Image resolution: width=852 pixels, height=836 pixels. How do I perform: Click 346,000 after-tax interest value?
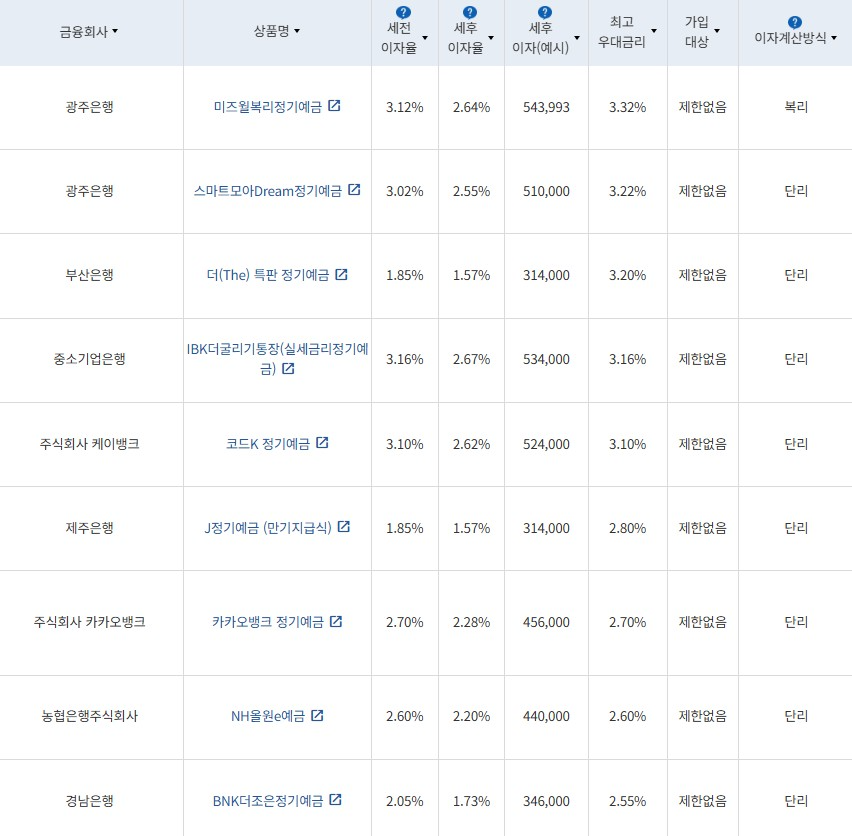[x=546, y=801]
